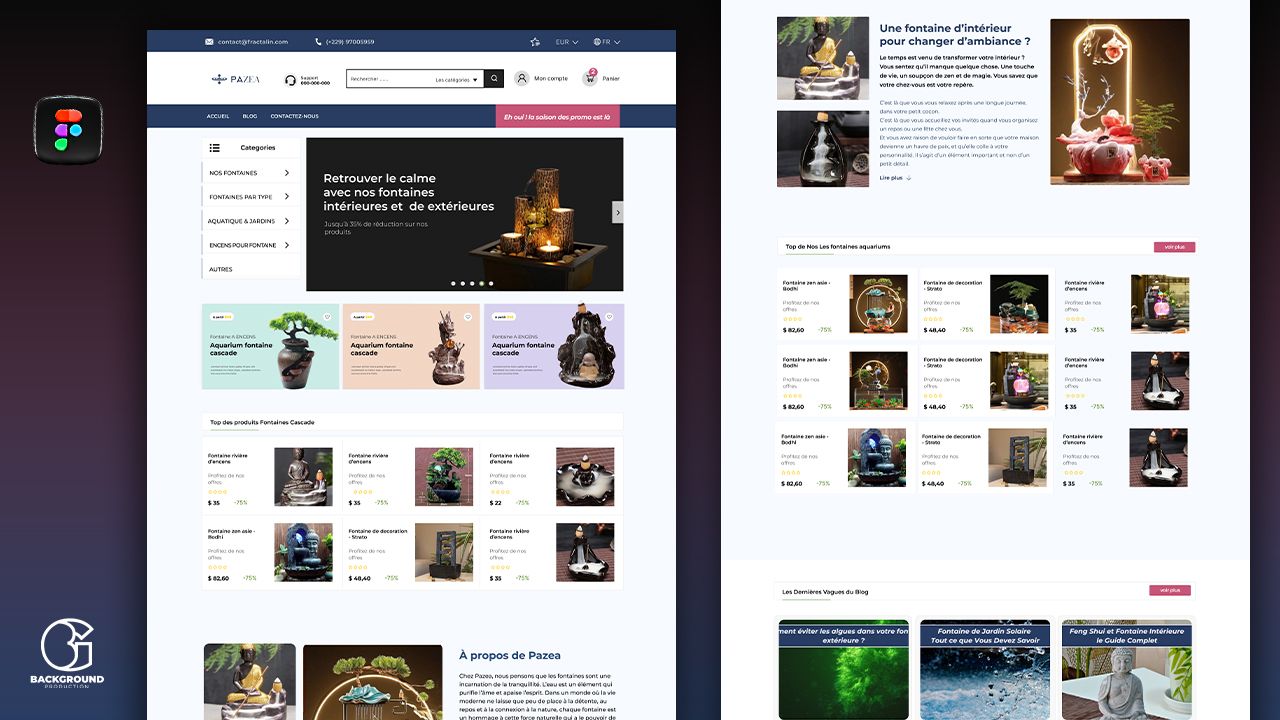Open the EUR currency dropdown

[x=567, y=42]
